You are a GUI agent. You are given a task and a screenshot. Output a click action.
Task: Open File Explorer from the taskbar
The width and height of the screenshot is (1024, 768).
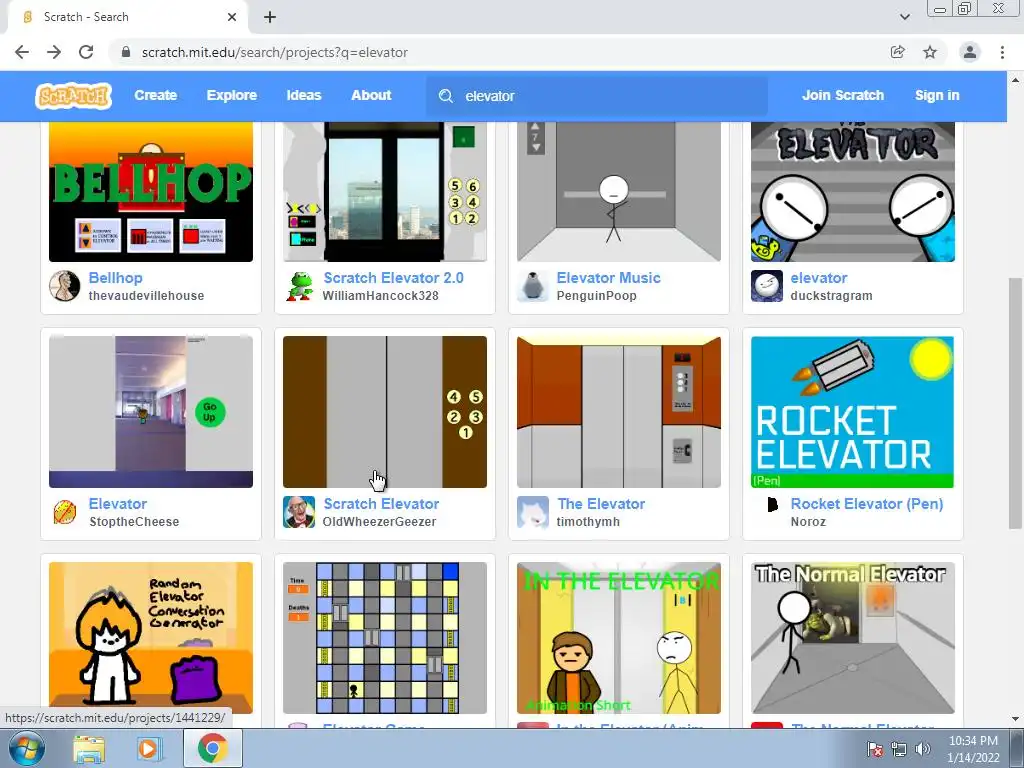pyautogui.click(x=89, y=748)
